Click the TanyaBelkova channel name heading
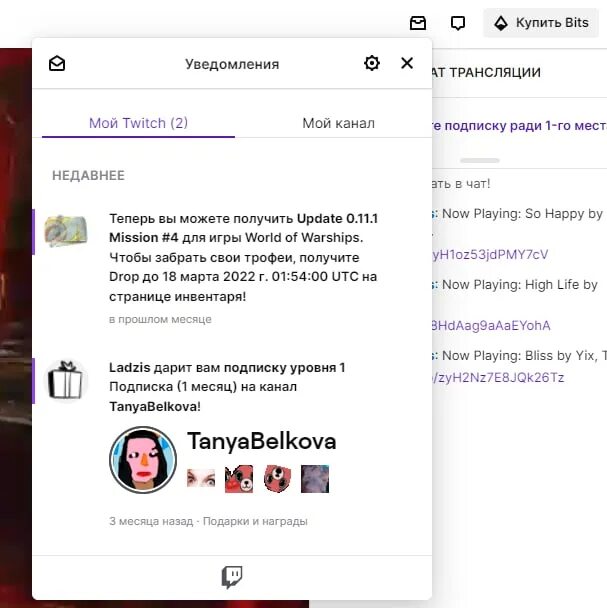Screen dimensions: 607x608 [x=261, y=441]
